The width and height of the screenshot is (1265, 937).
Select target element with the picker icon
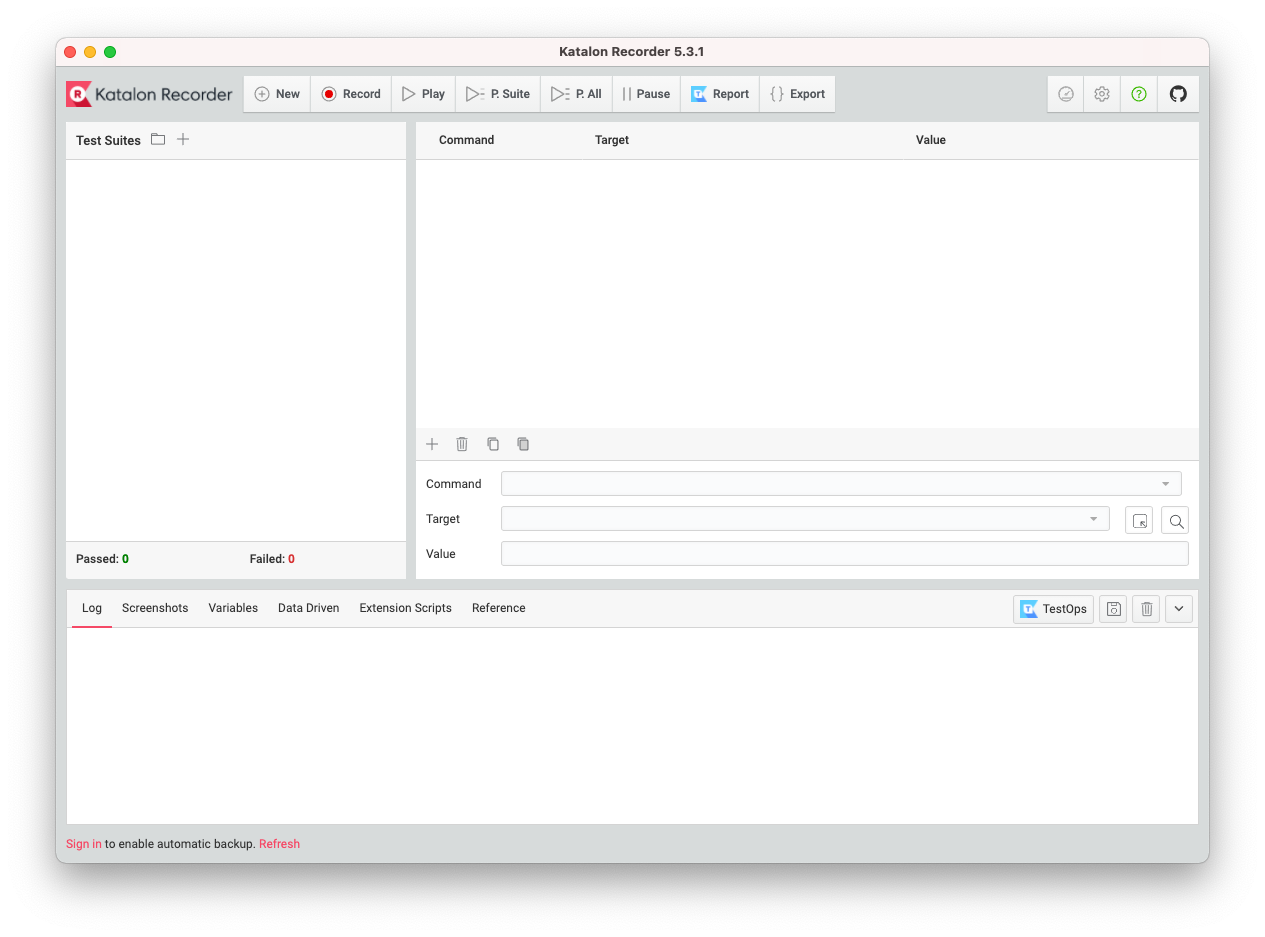(1139, 520)
